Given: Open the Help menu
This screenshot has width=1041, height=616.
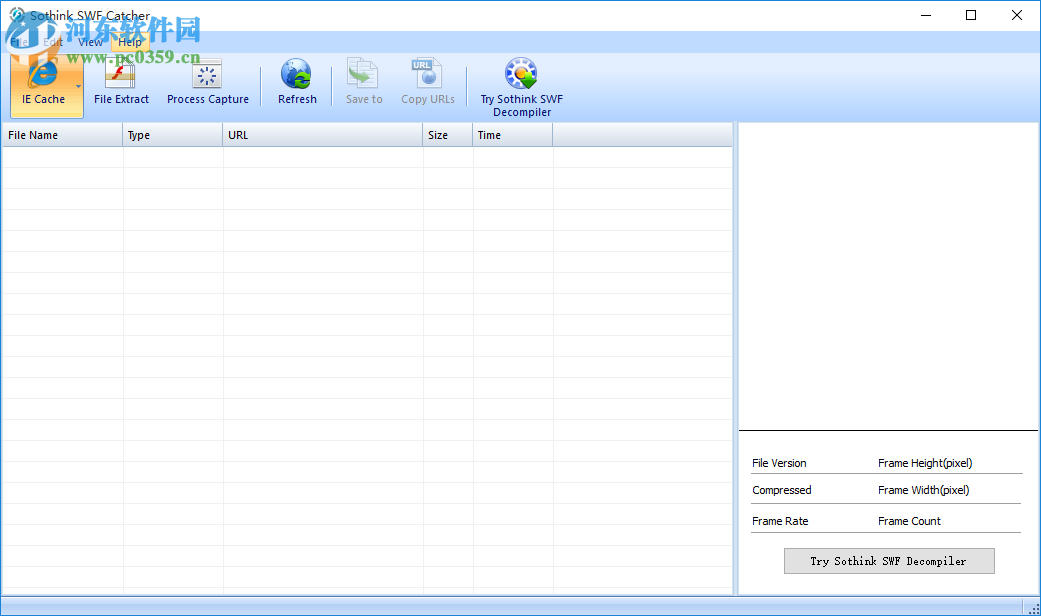Looking at the screenshot, I should [x=129, y=42].
